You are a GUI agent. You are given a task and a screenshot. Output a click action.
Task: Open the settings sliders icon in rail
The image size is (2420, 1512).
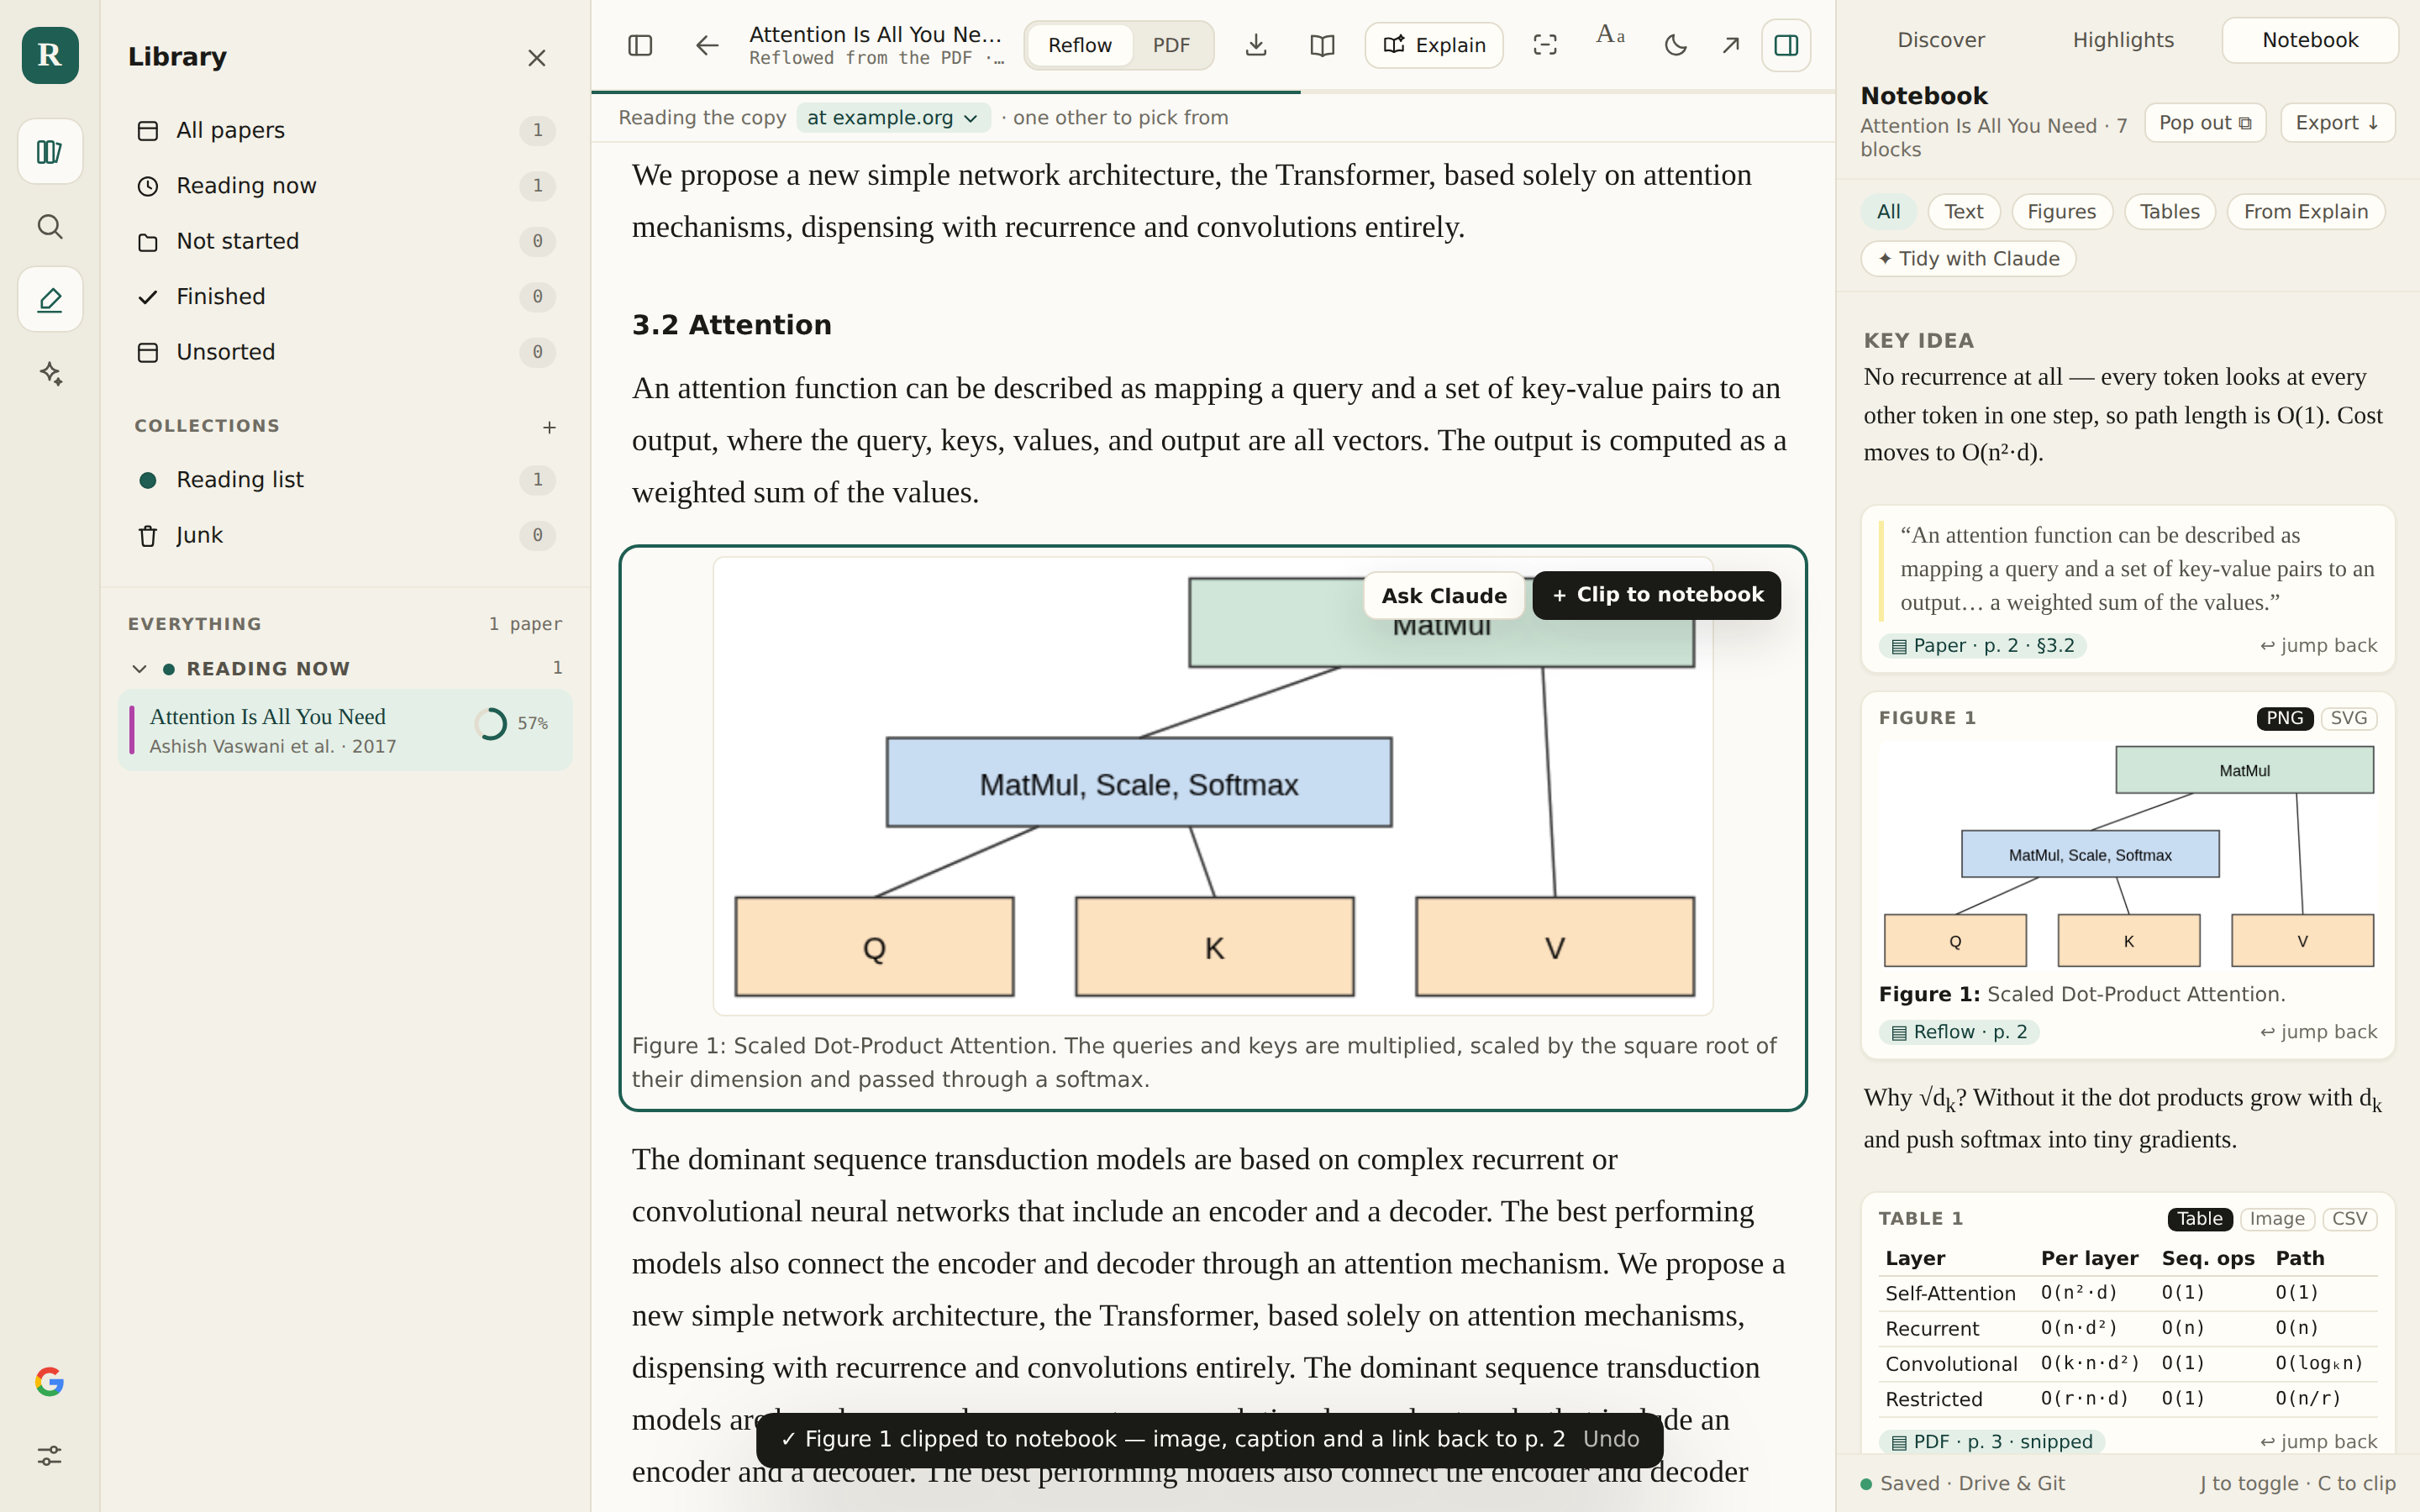pos(50,1455)
